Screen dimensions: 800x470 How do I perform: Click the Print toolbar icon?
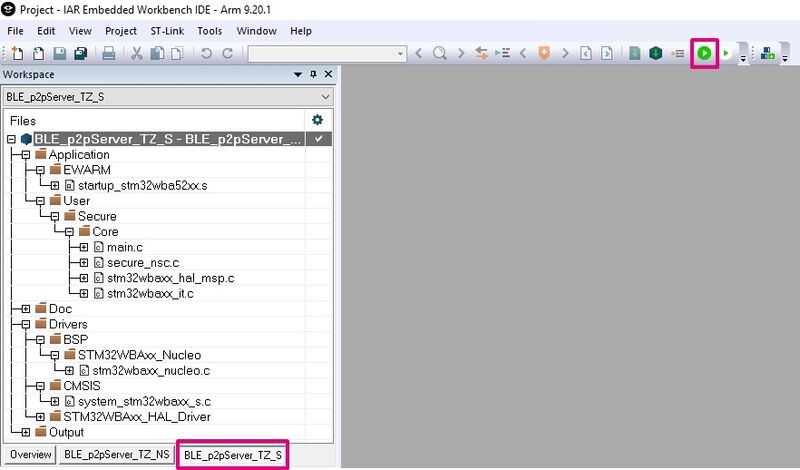109,53
